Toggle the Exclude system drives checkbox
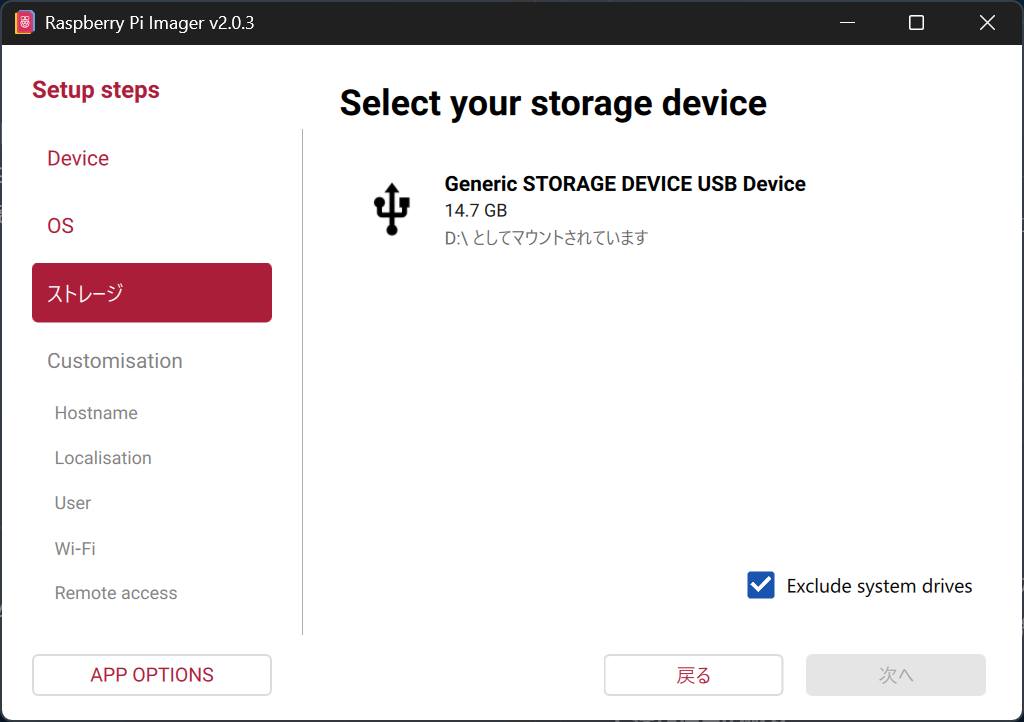 pos(761,586)
